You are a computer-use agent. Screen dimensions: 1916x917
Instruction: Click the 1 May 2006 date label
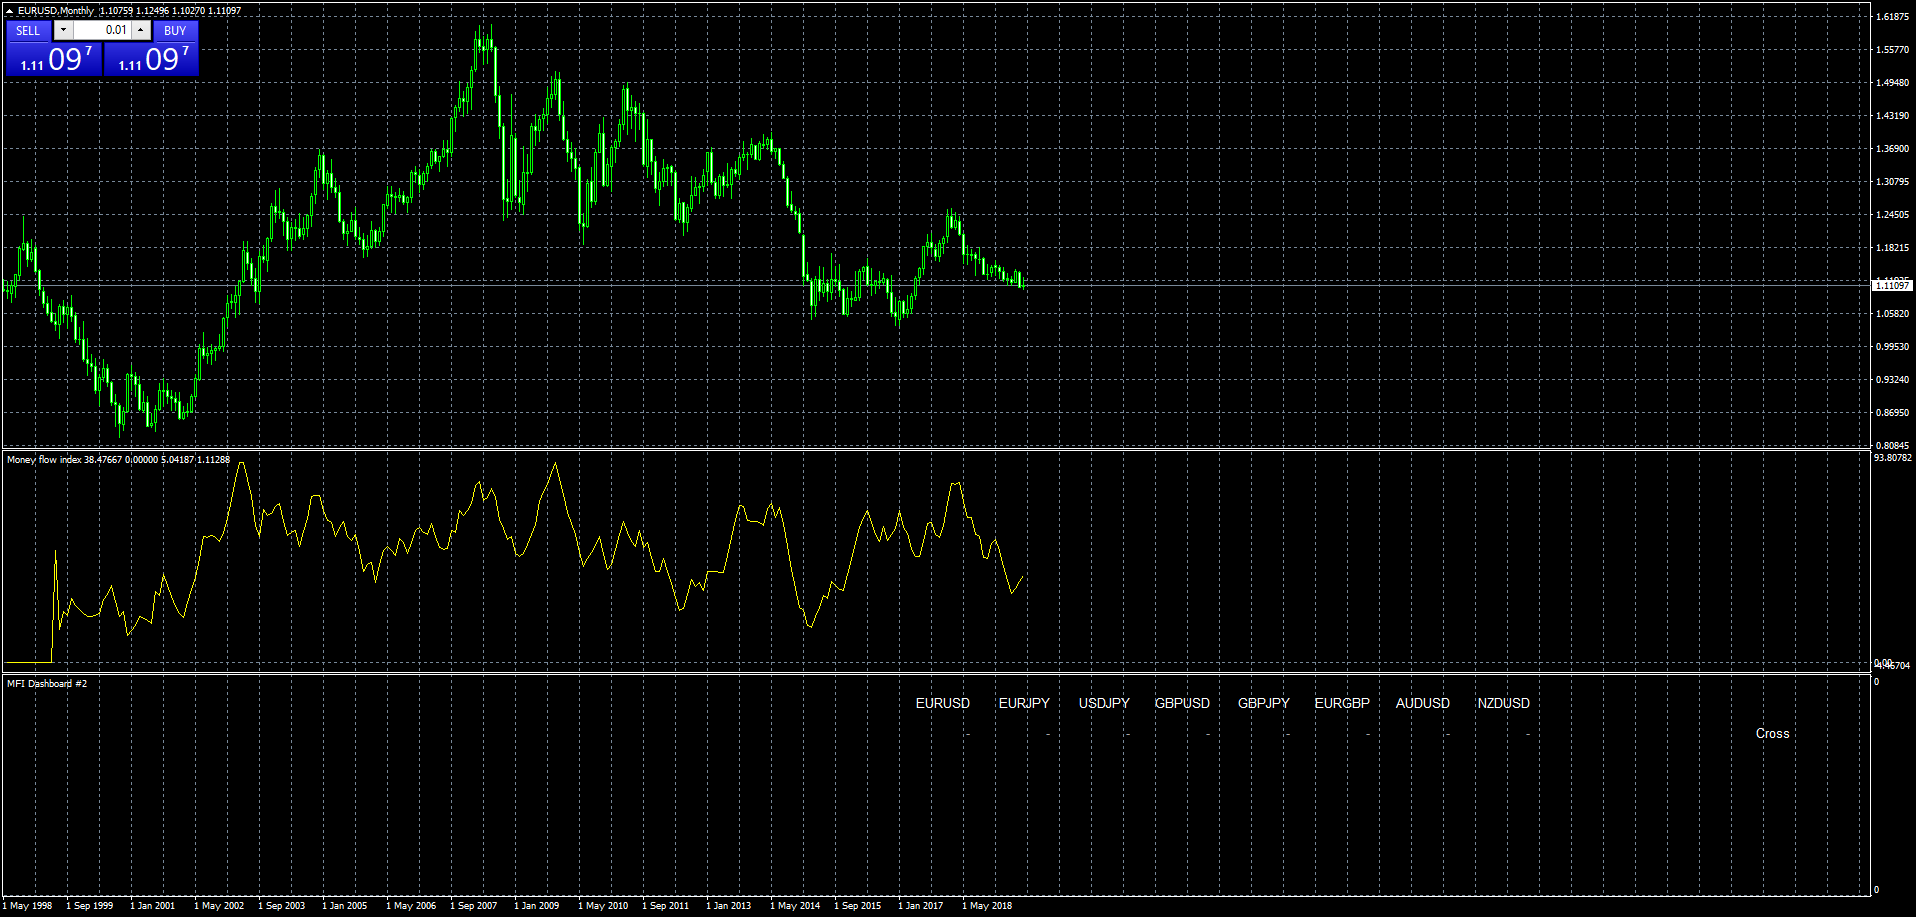(411, 906)
